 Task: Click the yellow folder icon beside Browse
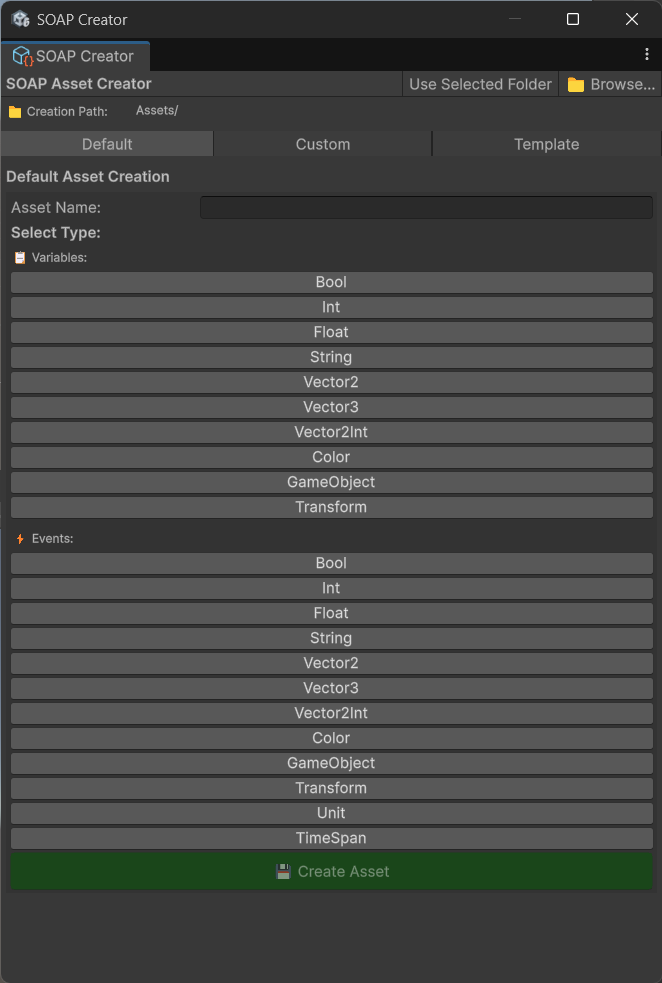[574, 84]
